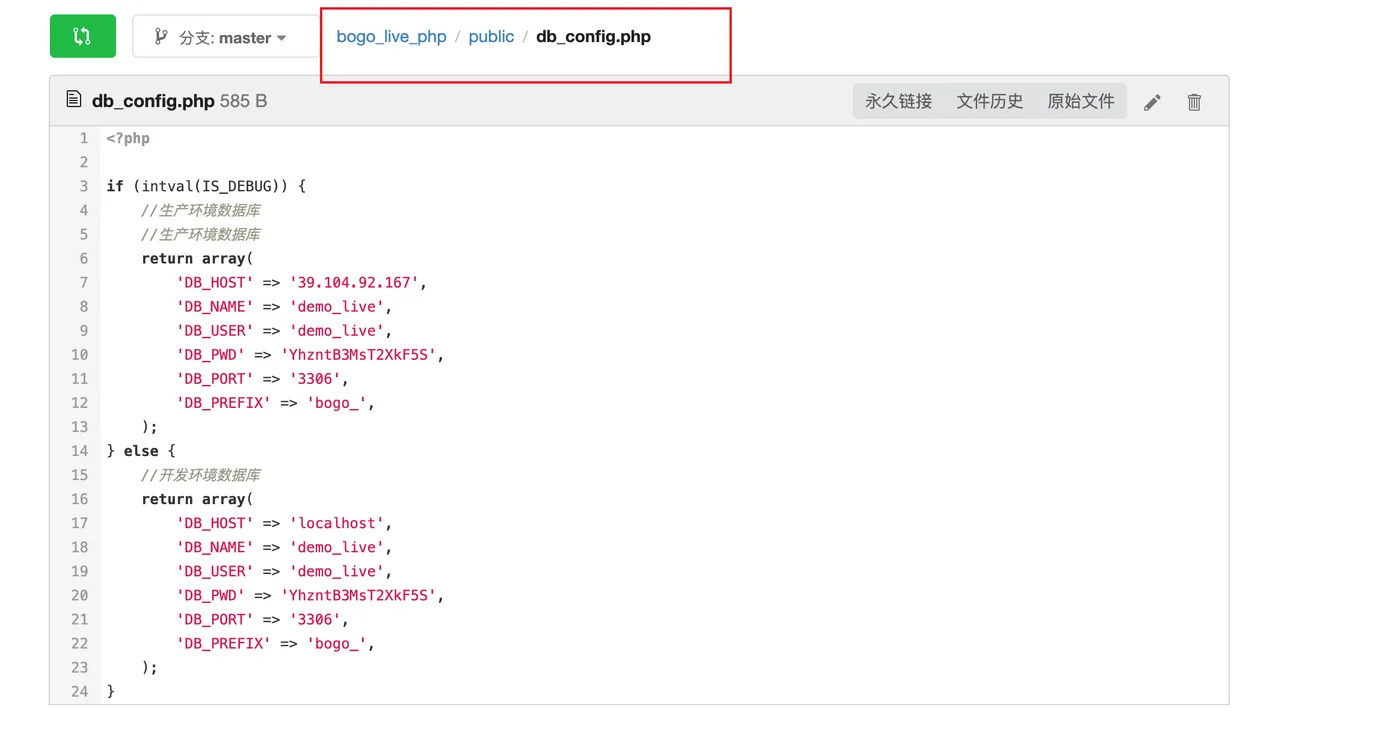Click db_config.php in the breadcrumb path
The height and width of the screenshot is (746, 1400).
593,37
